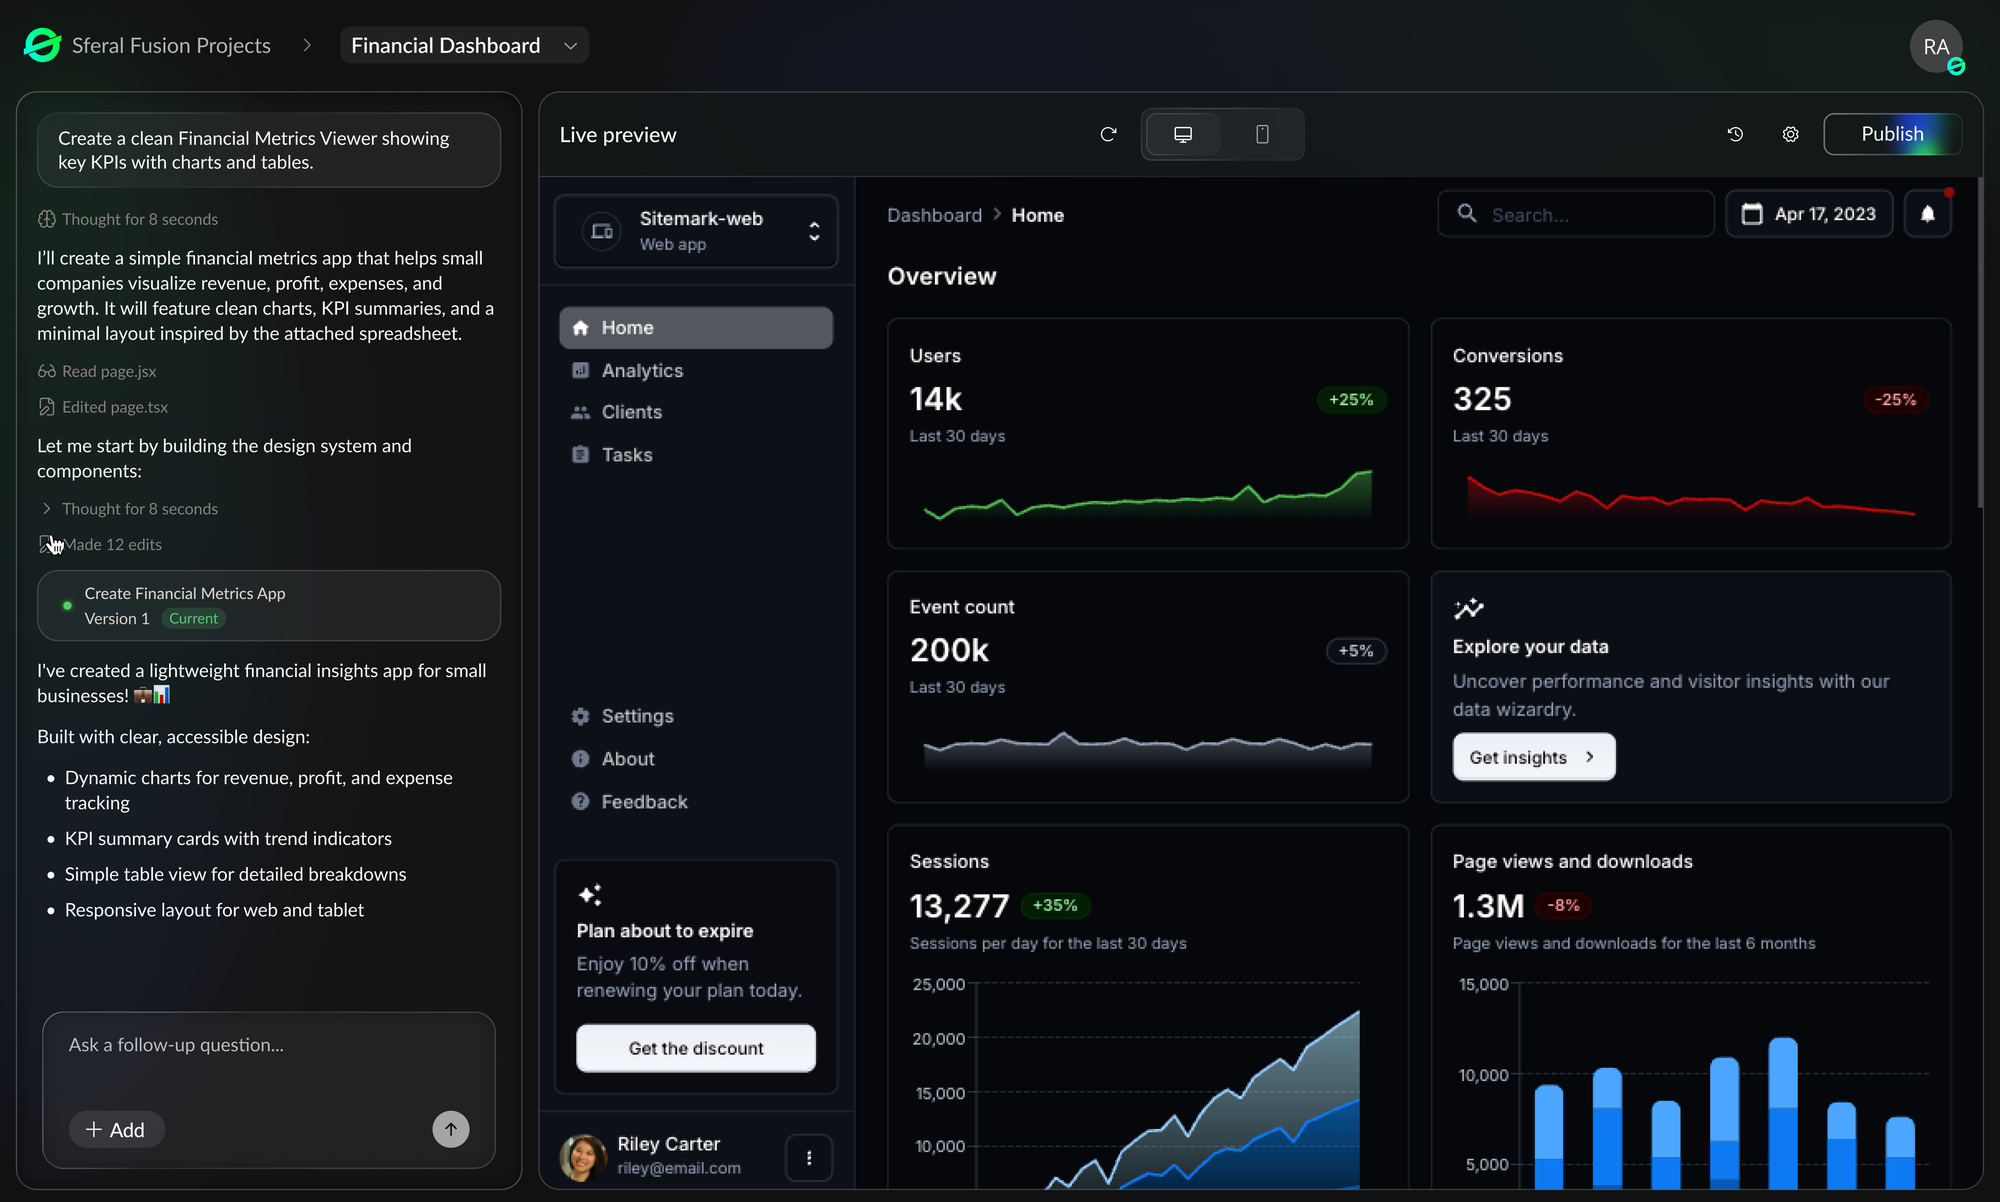Click the Overview heading
Screen dimensions: 2000x1202
pos(942,276)
